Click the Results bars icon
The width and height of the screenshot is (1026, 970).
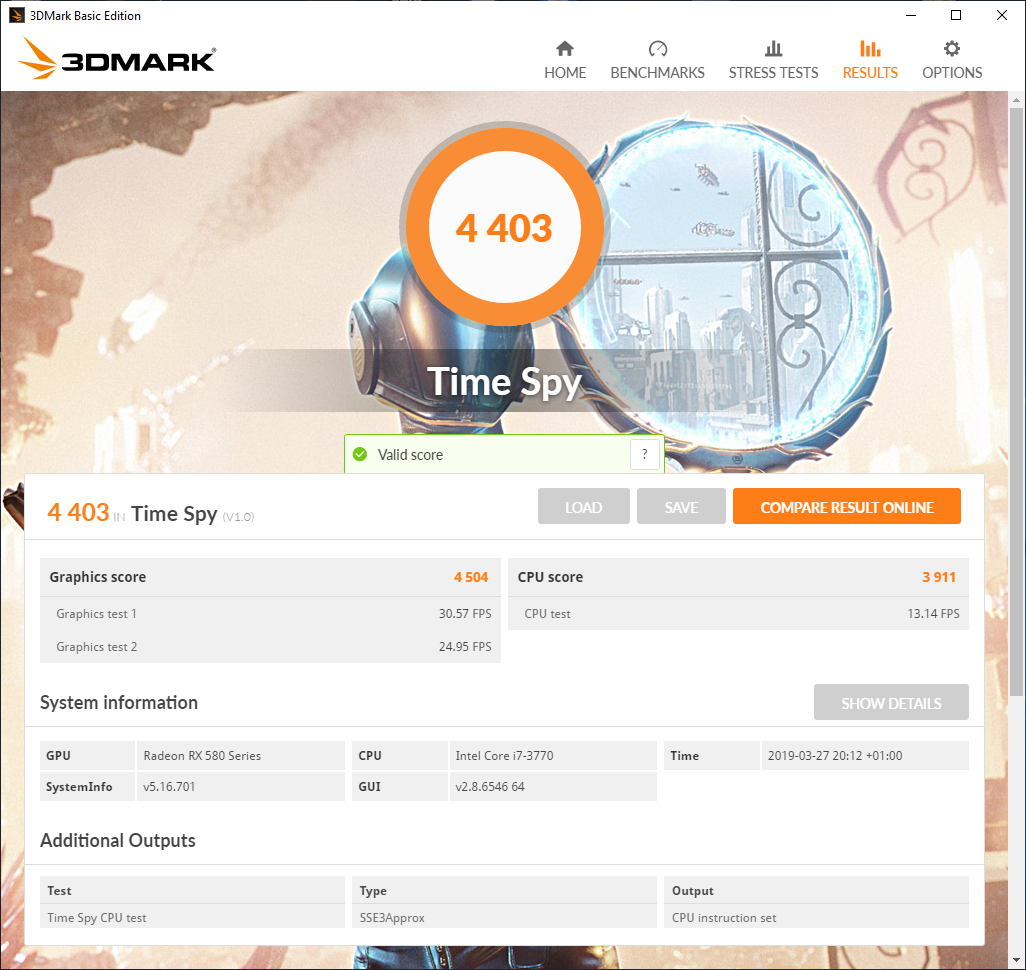coord(870,48)
